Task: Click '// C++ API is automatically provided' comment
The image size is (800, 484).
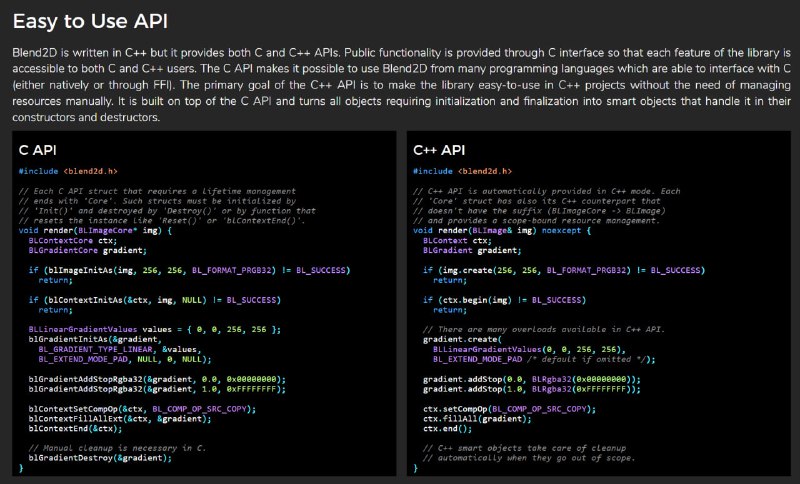Action: [x=546, y=191]
